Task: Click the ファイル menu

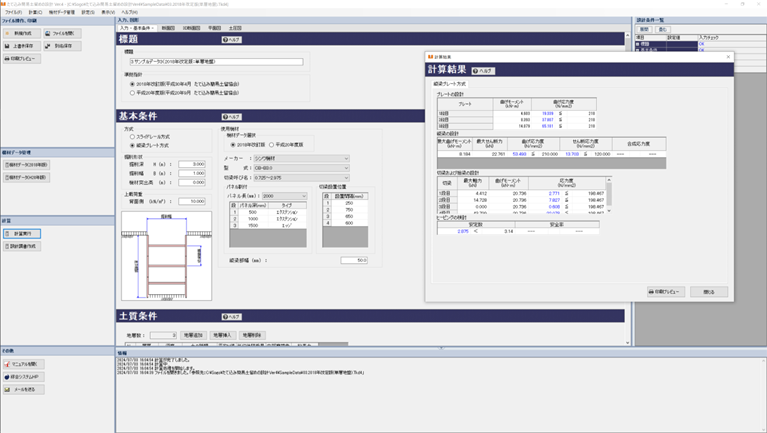Action: tap(13, 12)
